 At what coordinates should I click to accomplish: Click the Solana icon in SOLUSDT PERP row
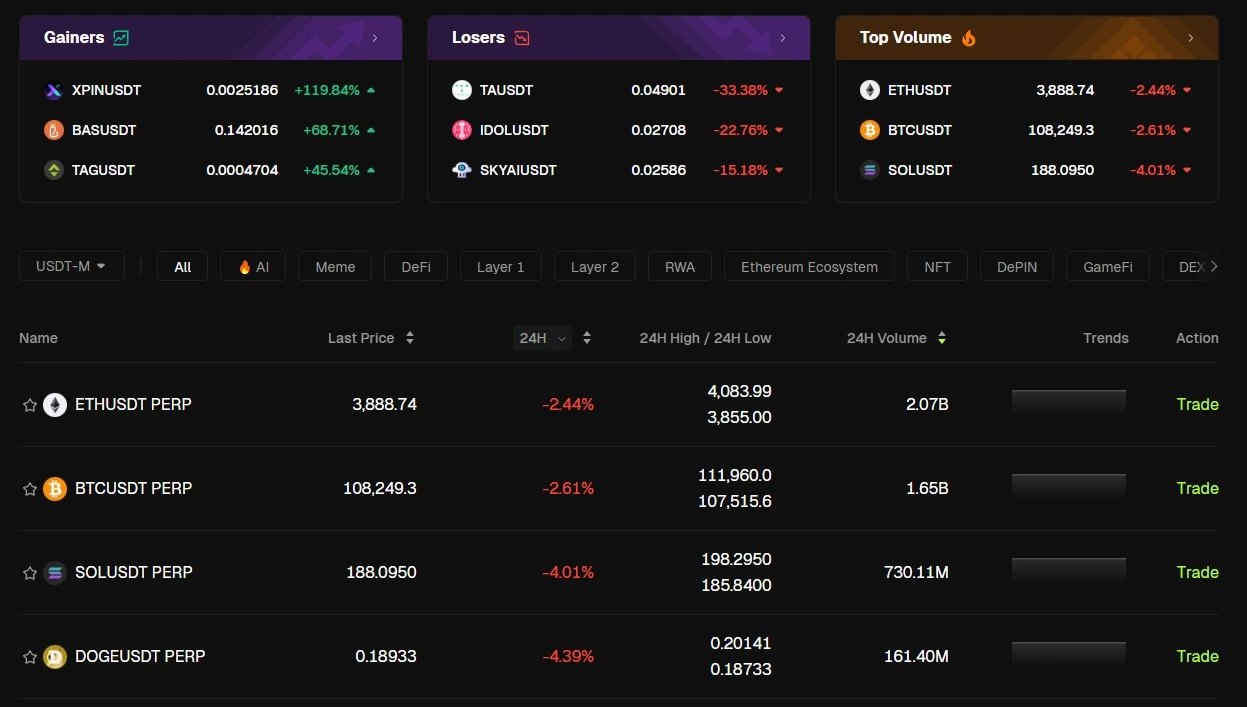click(55, 573)
